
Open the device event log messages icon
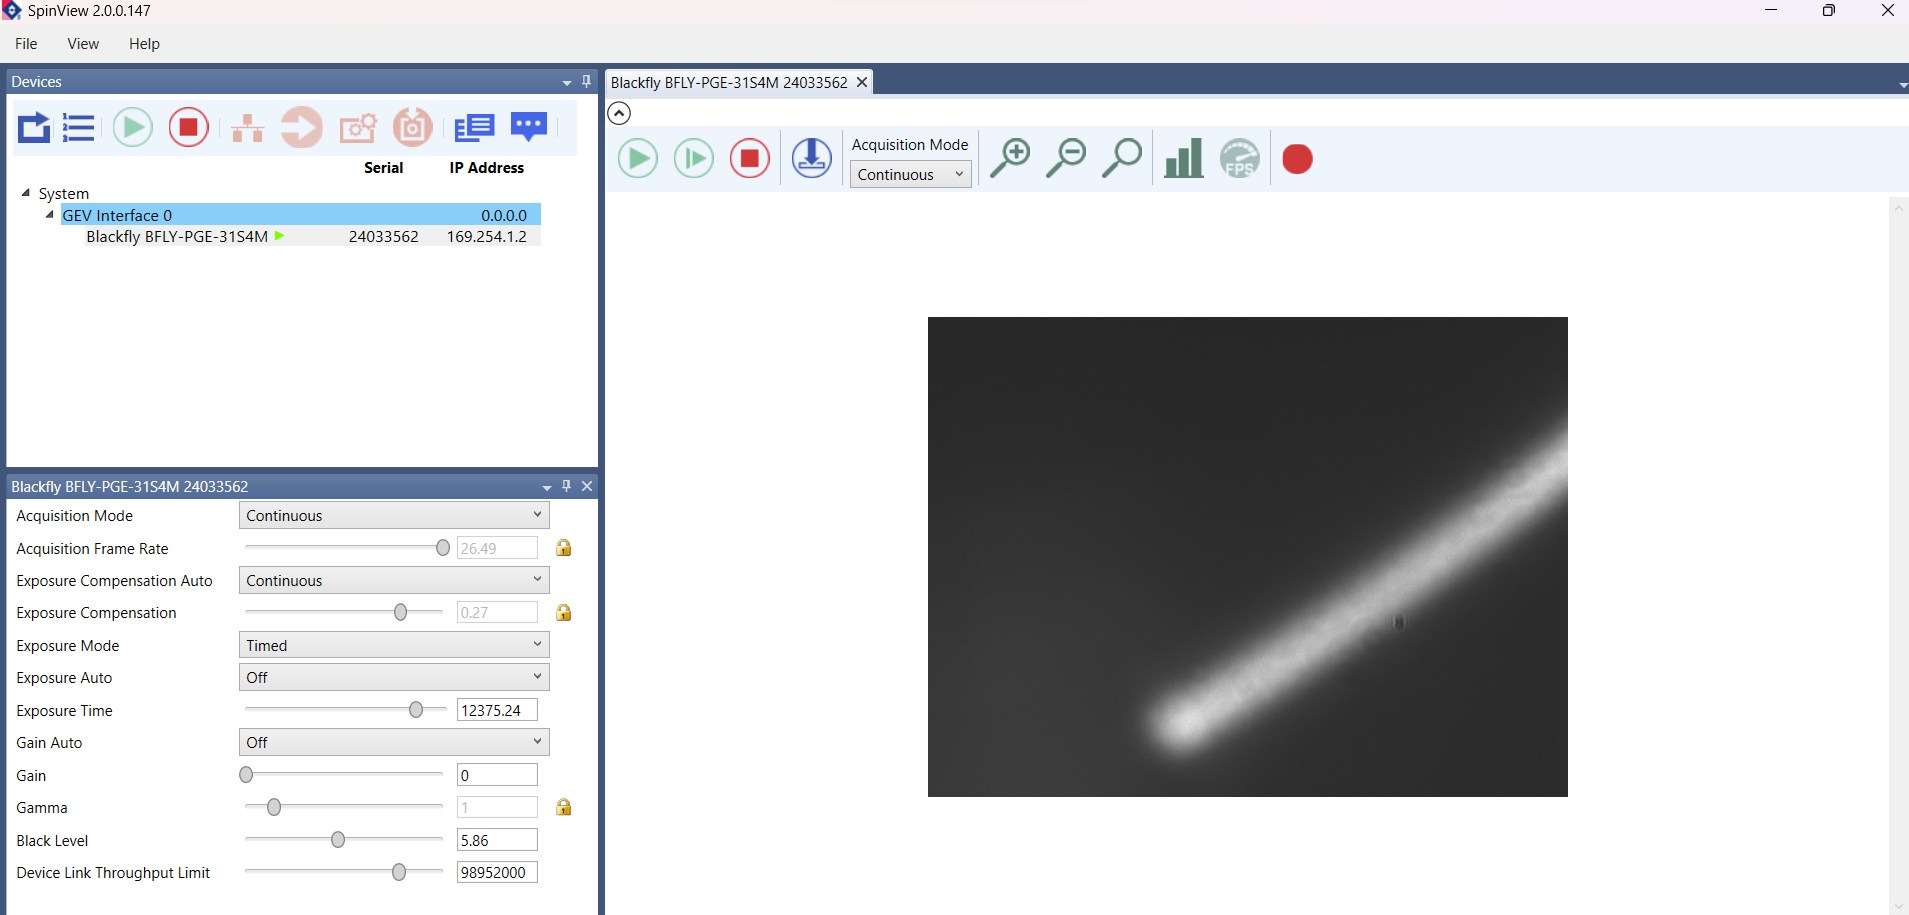529,127
